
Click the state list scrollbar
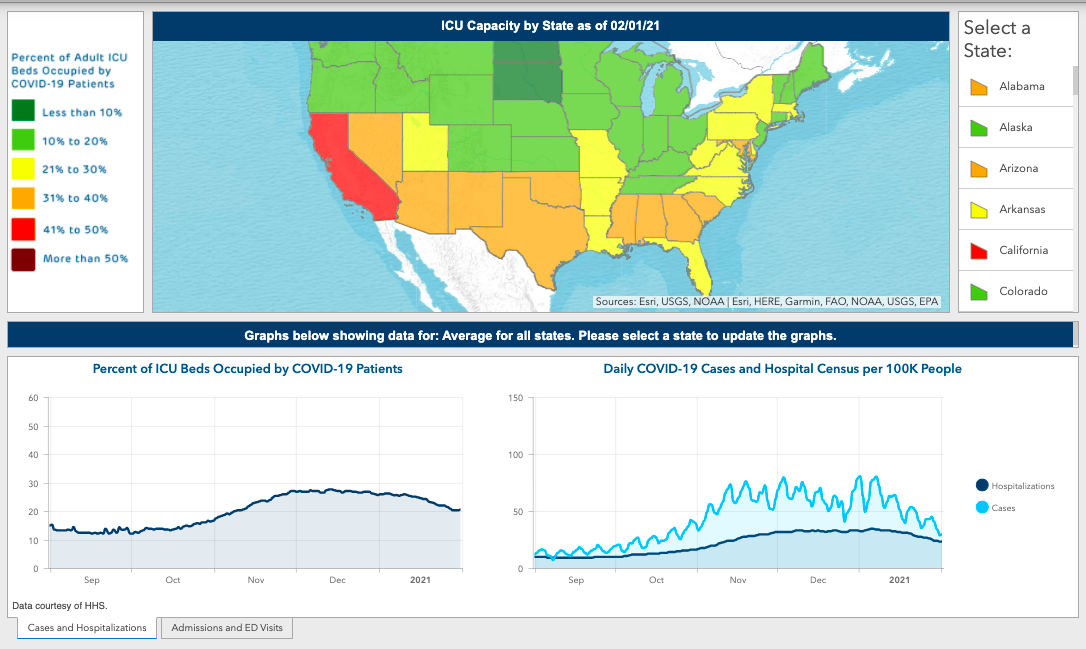1076,80
